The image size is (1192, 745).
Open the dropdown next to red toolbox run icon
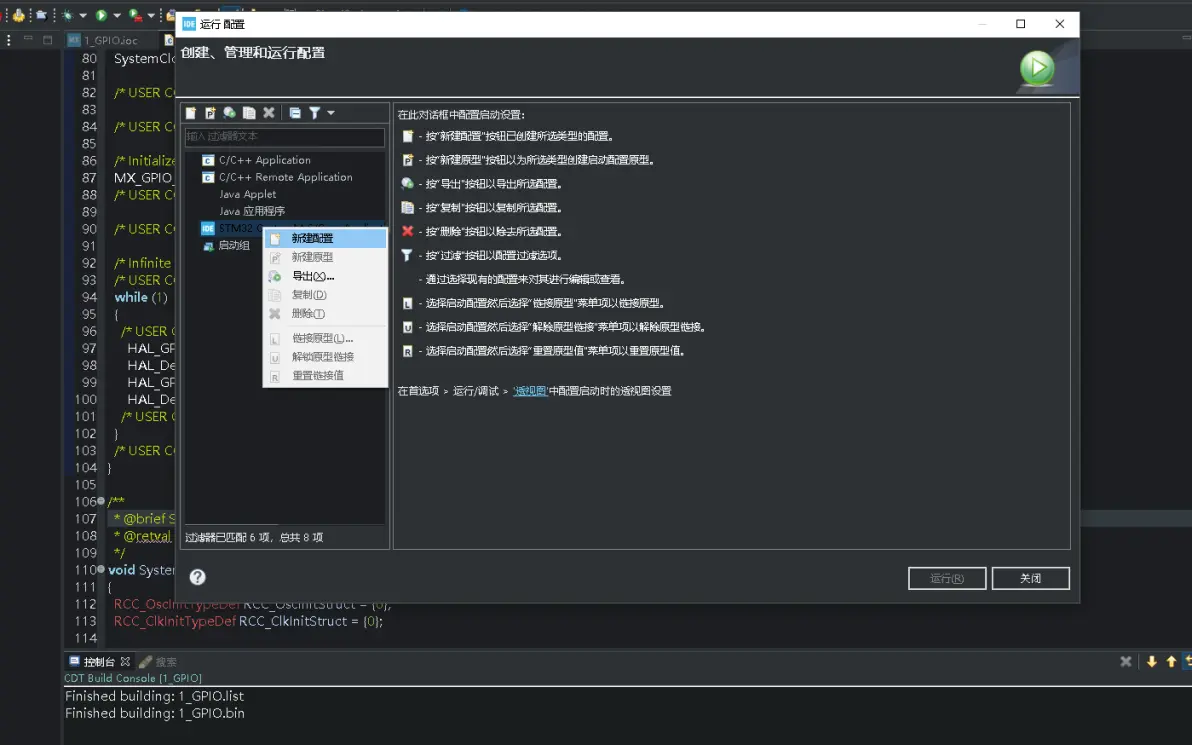151,15
